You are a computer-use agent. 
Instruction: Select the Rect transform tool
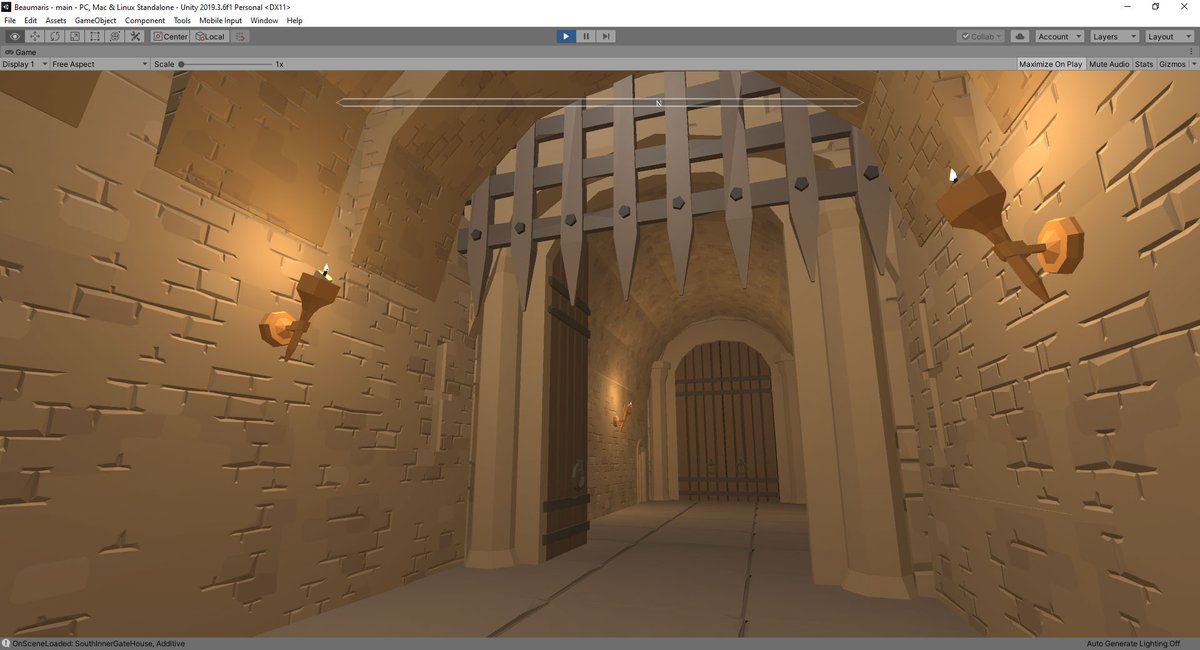tap(95, 36)
